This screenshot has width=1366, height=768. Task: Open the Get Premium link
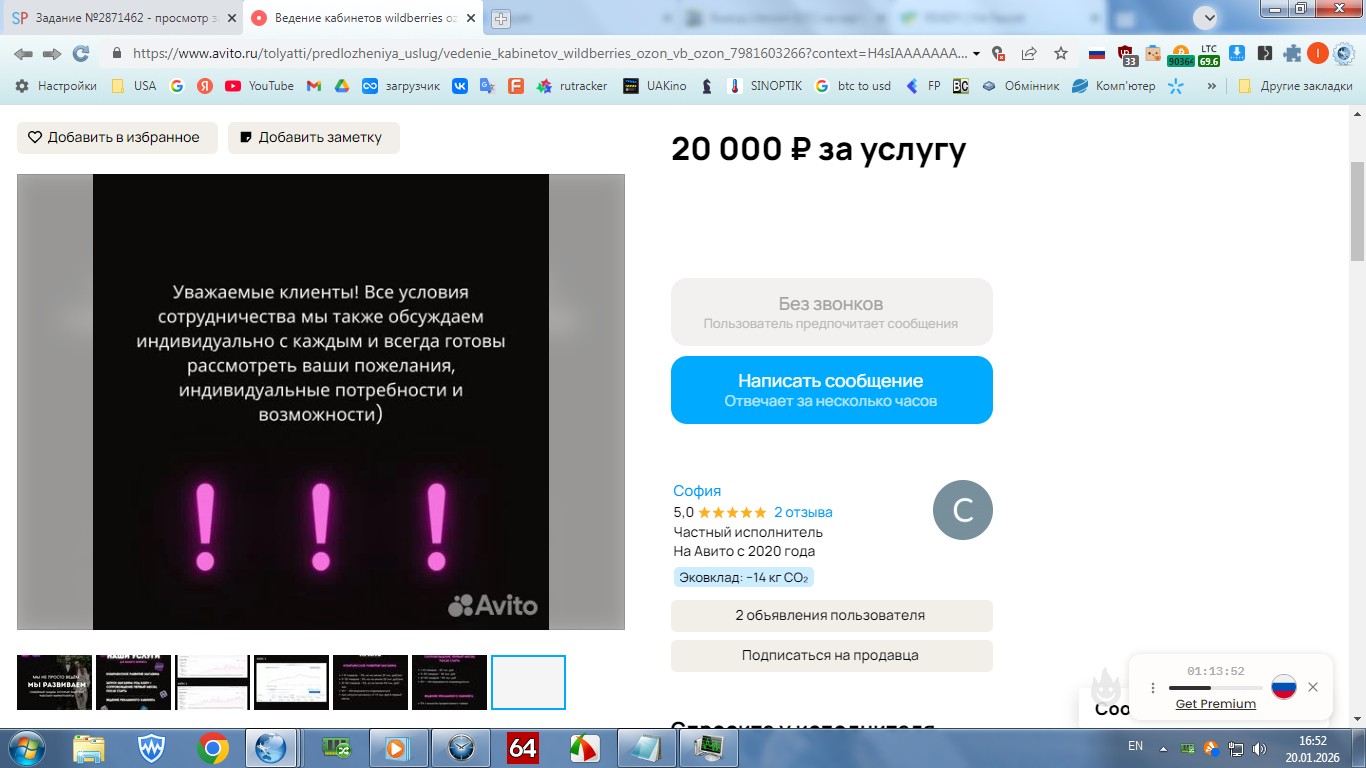point(1216,704)
